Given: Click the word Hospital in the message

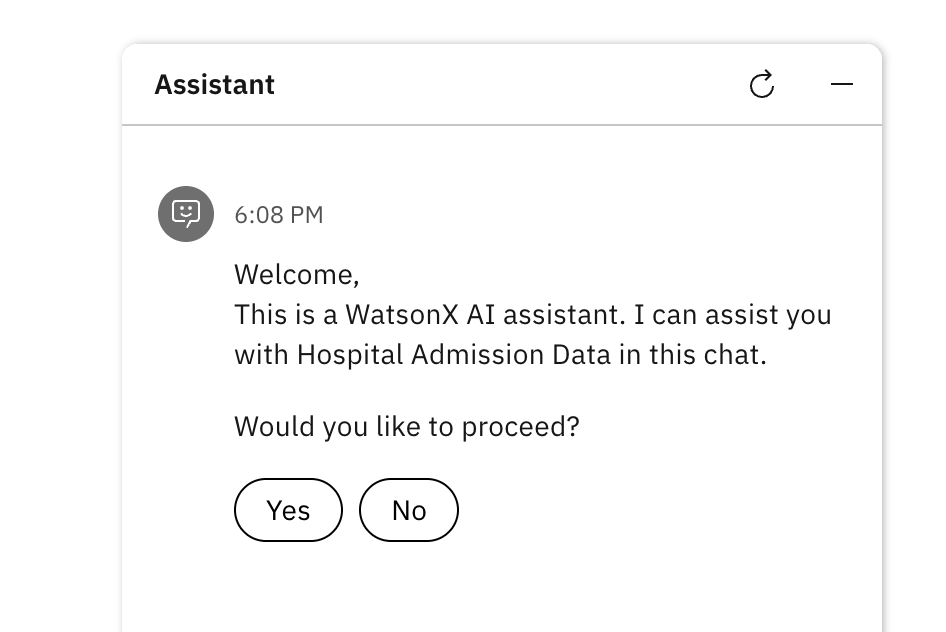Looking at the screenshot, I should point(350,355).
